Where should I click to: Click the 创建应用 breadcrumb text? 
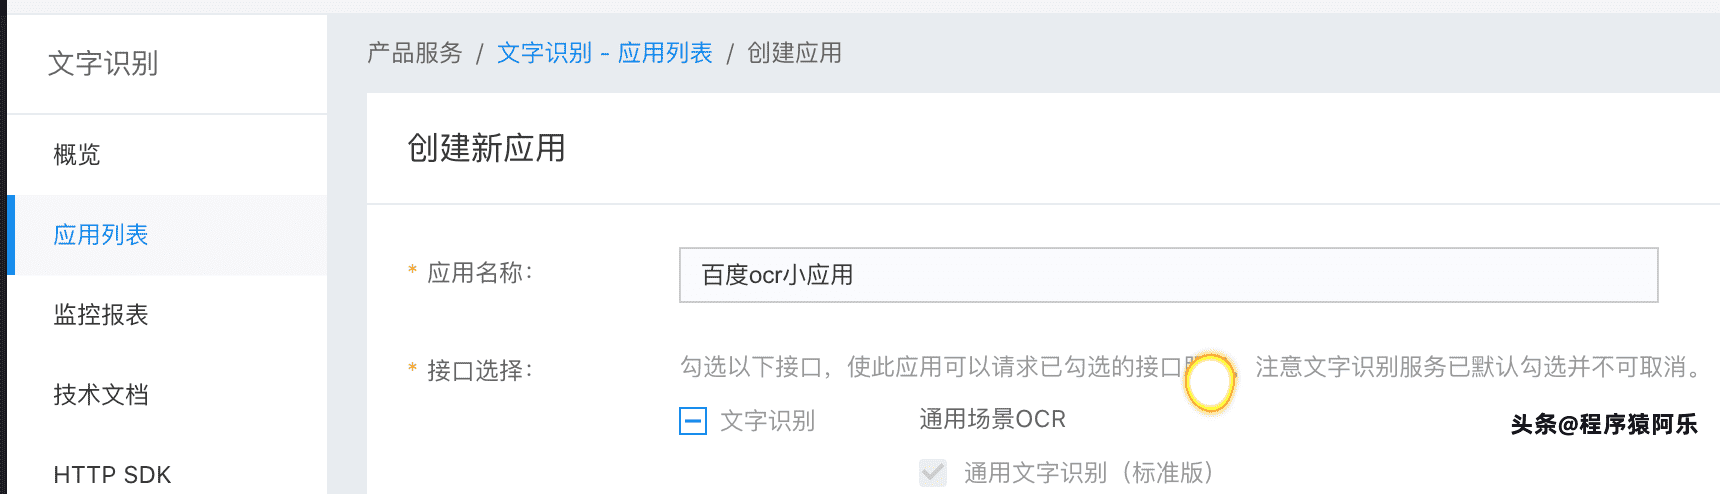pyautogui.click(x=794, y=53)
